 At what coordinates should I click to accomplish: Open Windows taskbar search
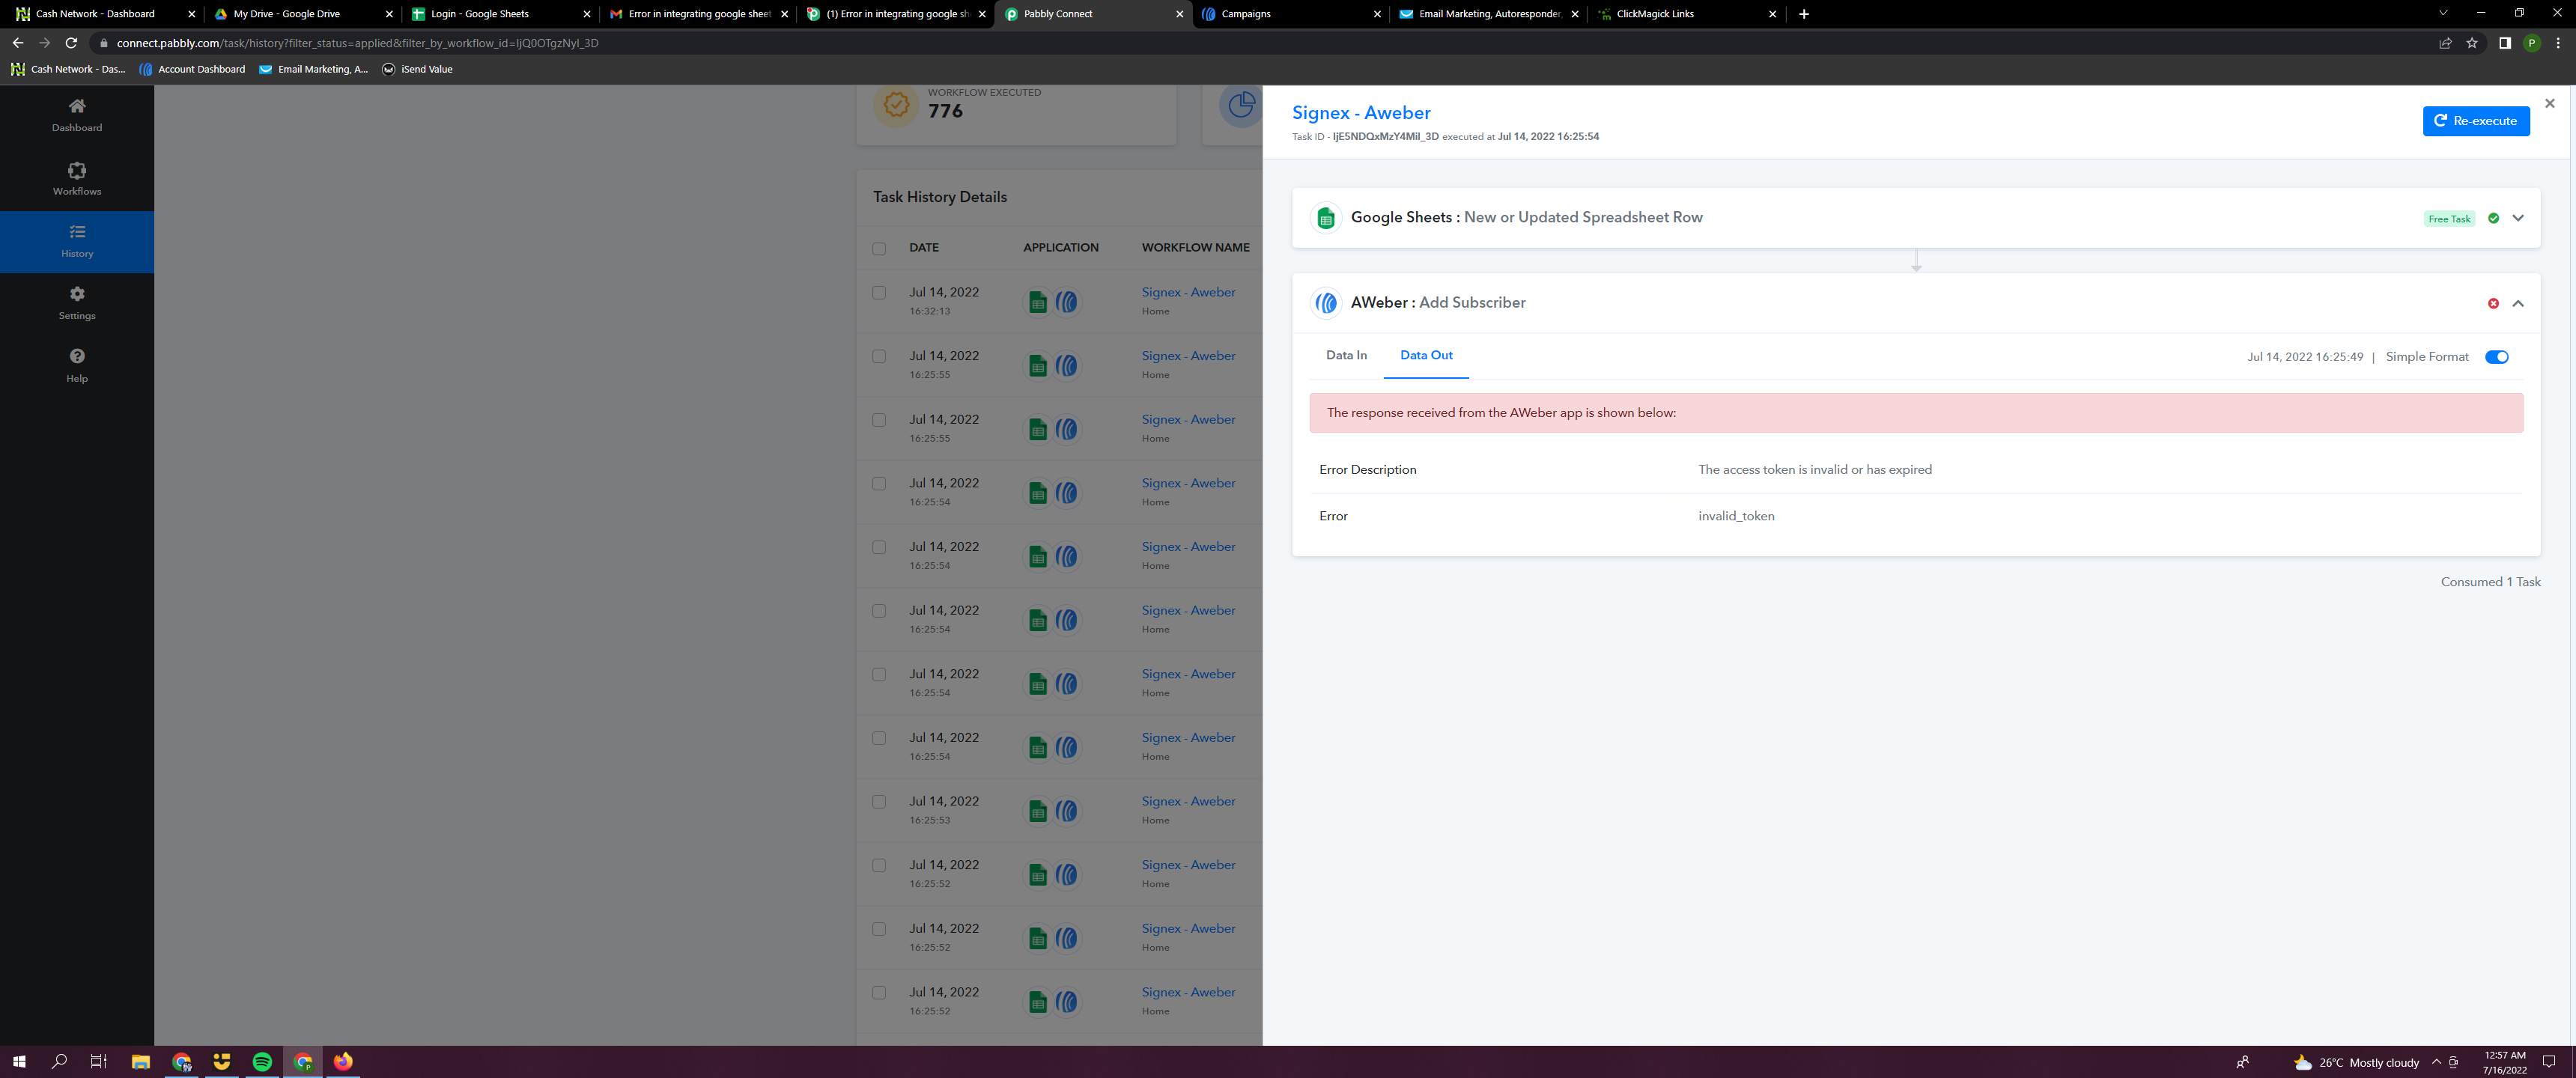click(59, 1062)
